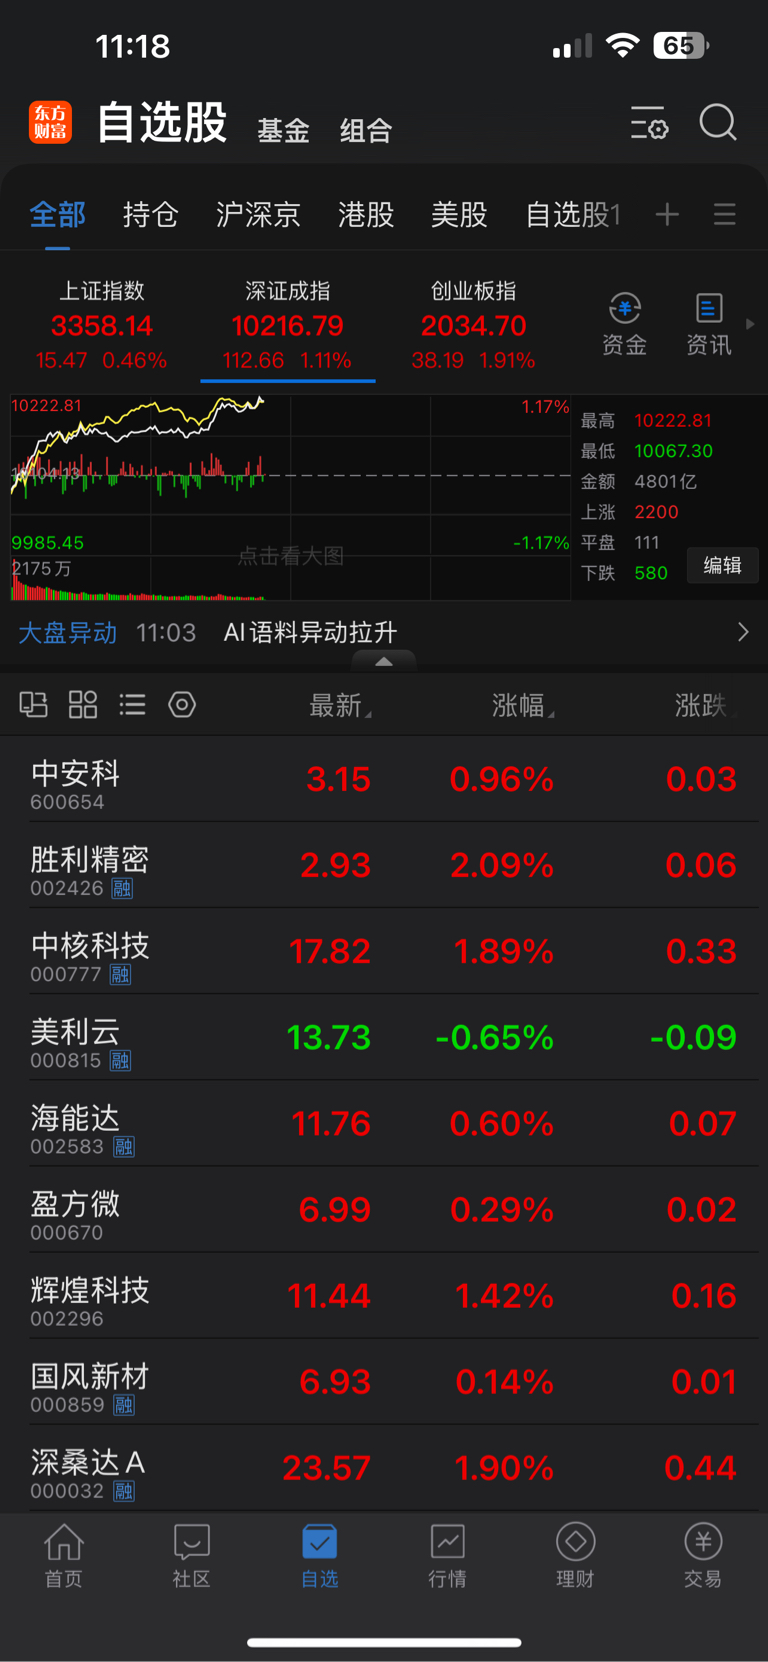Viewport: 768px width, 1662px height.
Task: Select the 深证成指 index card
Action: (288, 325)
